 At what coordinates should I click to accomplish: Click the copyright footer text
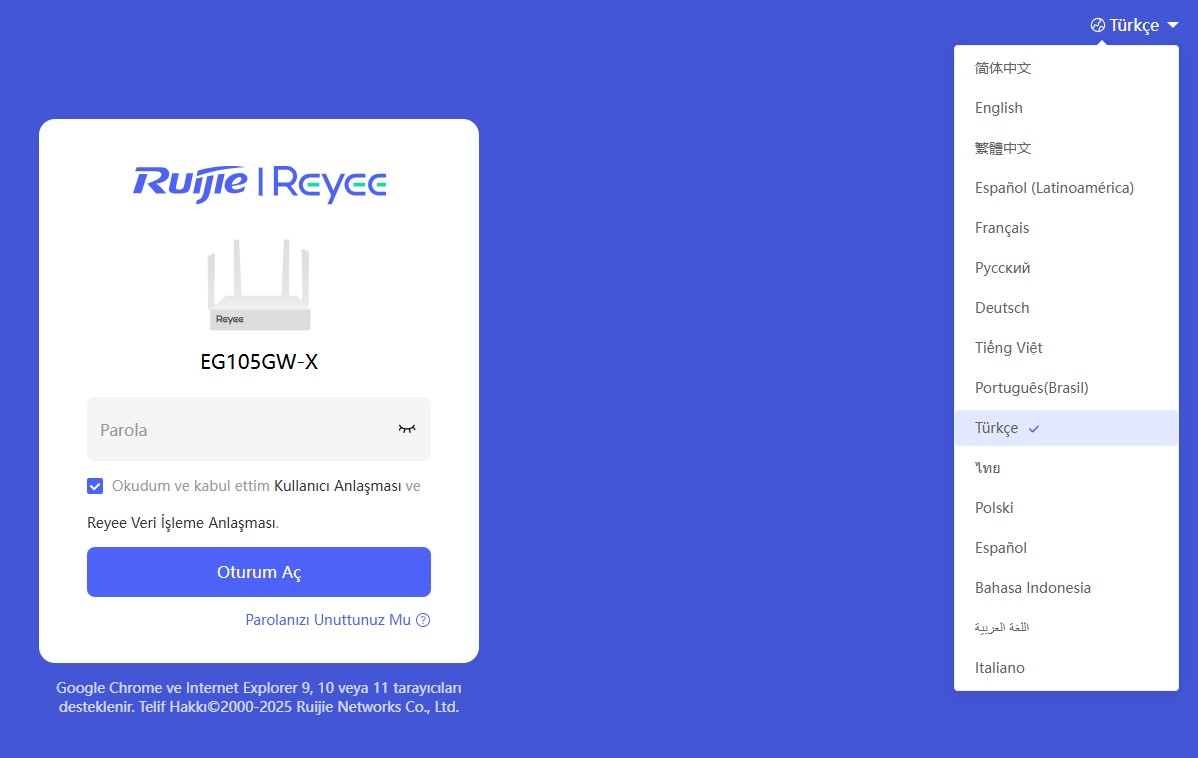[259, 697]
